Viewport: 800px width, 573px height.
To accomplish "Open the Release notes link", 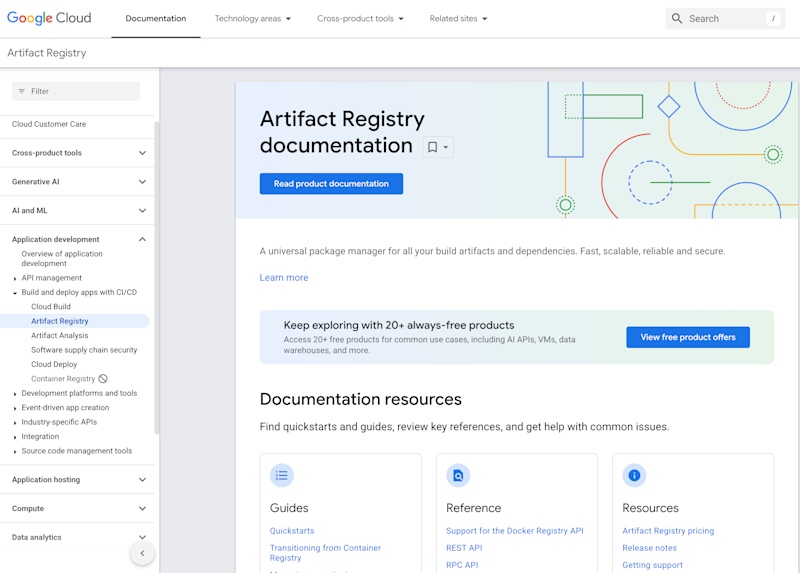I will click(649, 548).
